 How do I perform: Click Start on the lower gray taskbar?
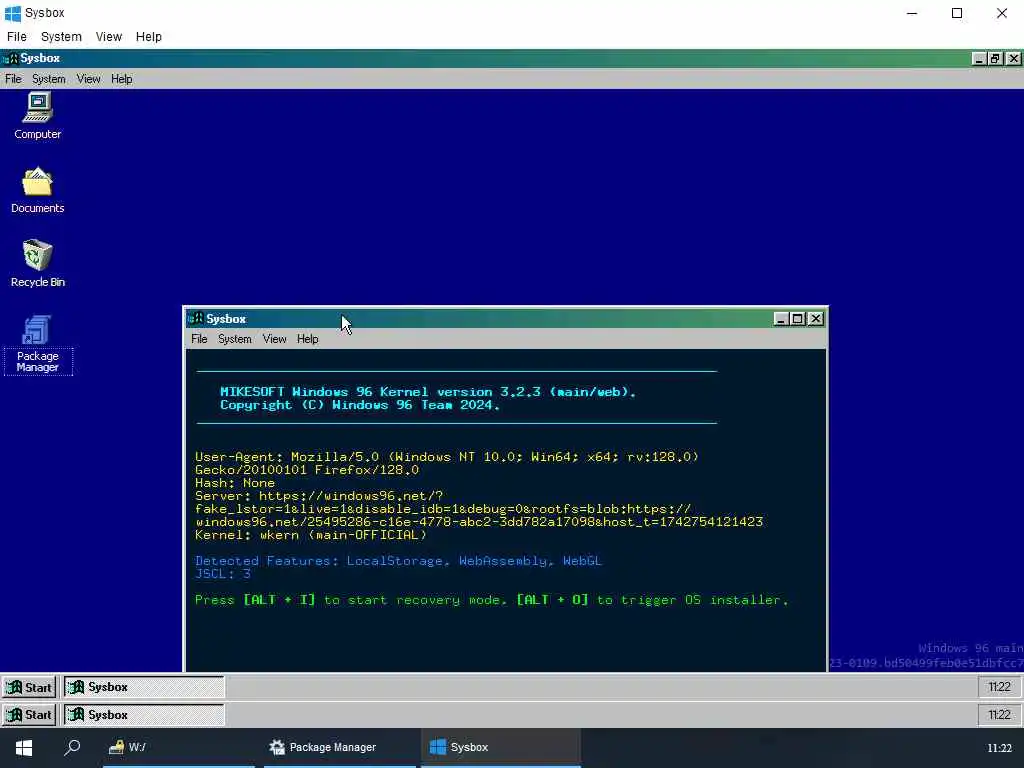point(29,714)
